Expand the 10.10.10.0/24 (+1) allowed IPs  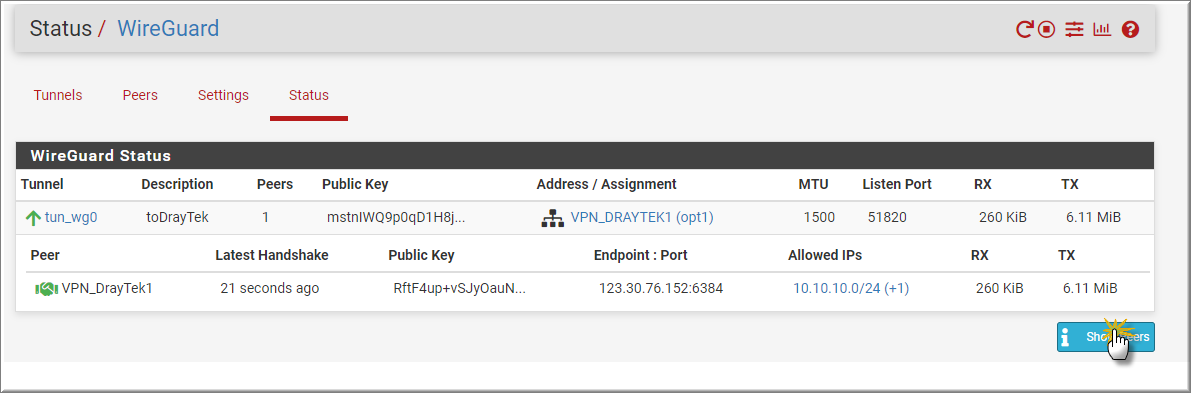point(851,288)
